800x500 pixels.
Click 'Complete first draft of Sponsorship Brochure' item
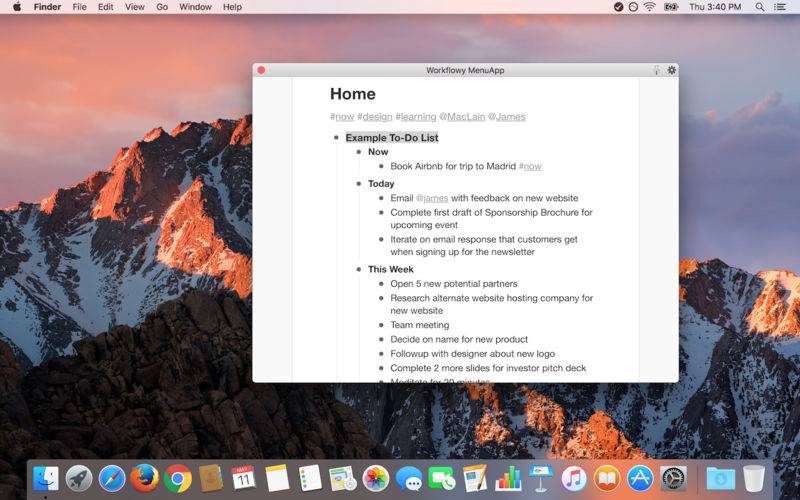click(x=491, y=218)
